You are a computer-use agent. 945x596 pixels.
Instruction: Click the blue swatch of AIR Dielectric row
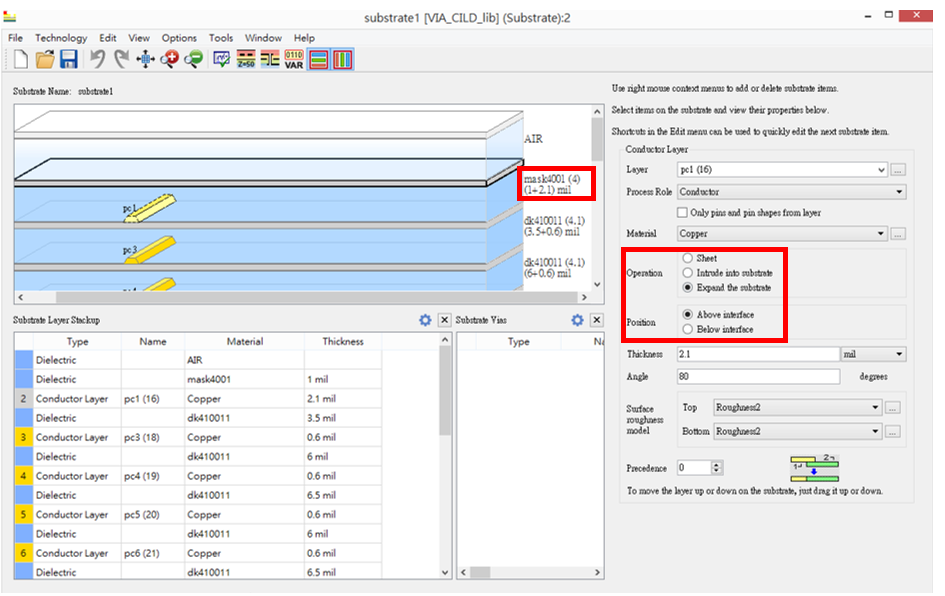tap(24, 360)
